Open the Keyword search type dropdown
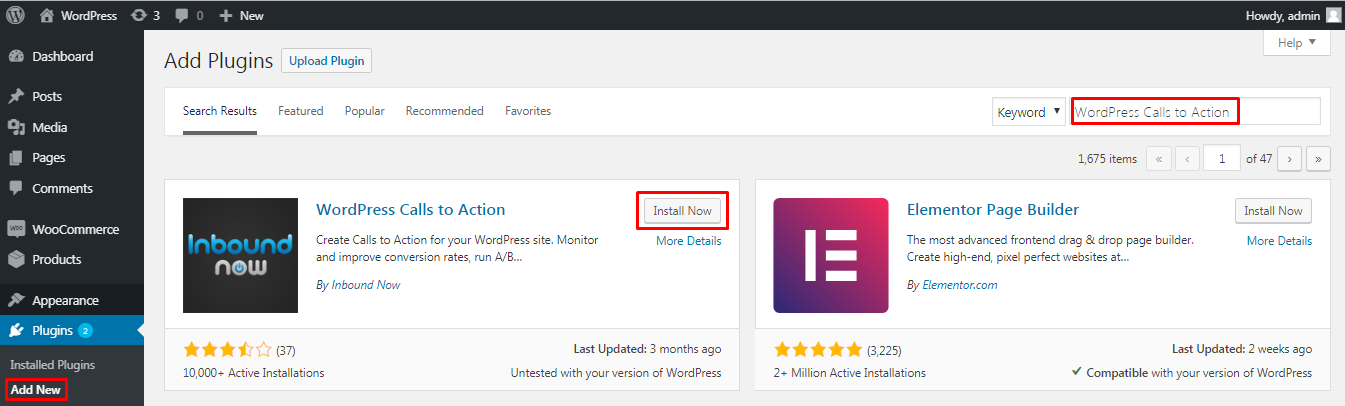 click(1028, 112)
